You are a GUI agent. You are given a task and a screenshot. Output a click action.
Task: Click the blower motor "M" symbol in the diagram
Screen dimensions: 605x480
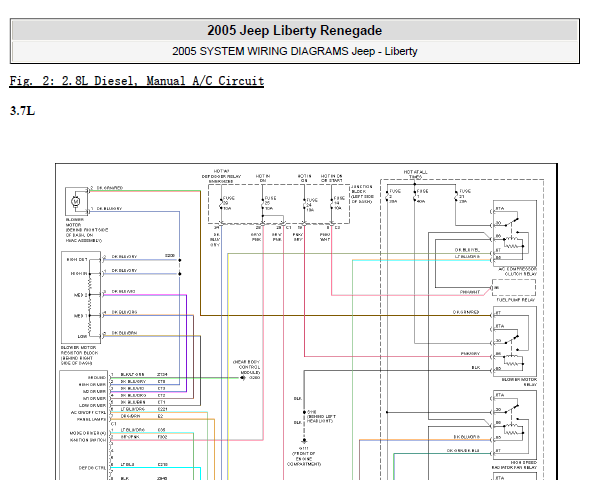[76, 201]
